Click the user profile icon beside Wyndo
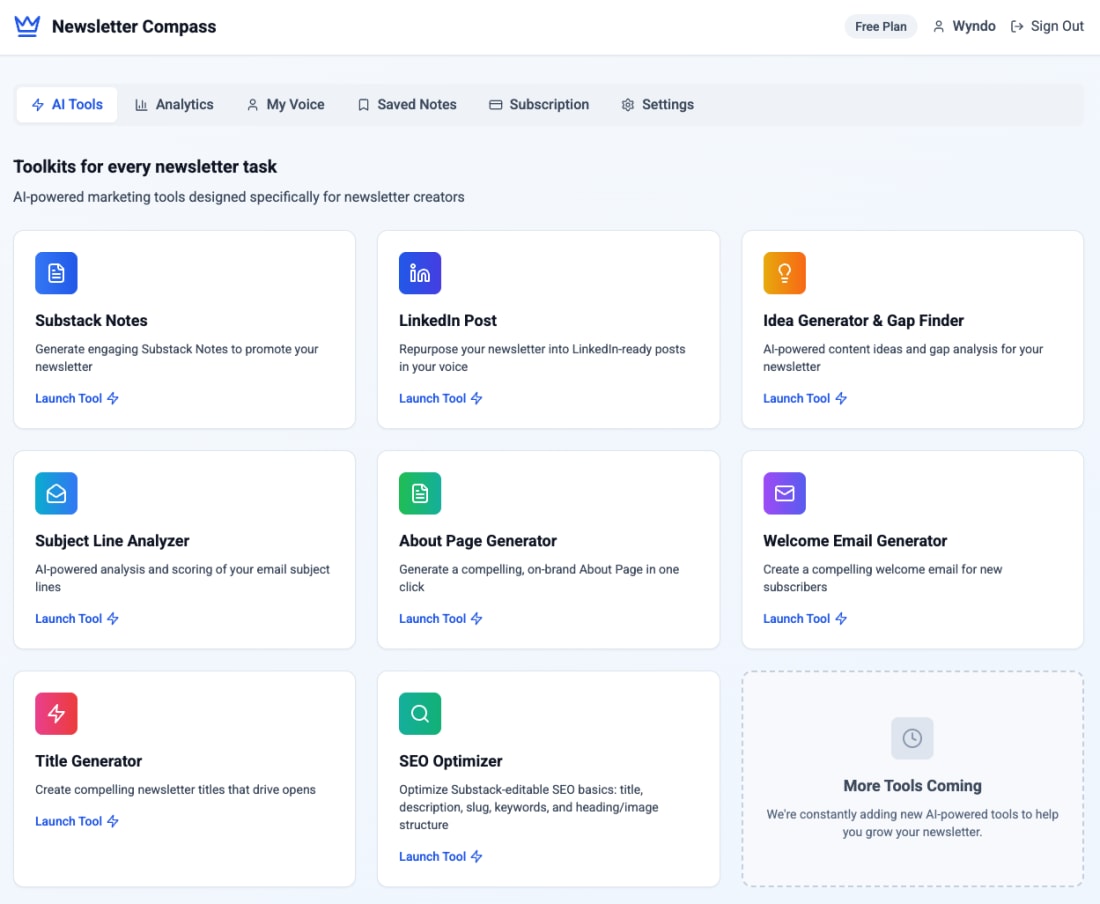The width and height of the screenshot is (1100, 904). (x=938, y=27)
